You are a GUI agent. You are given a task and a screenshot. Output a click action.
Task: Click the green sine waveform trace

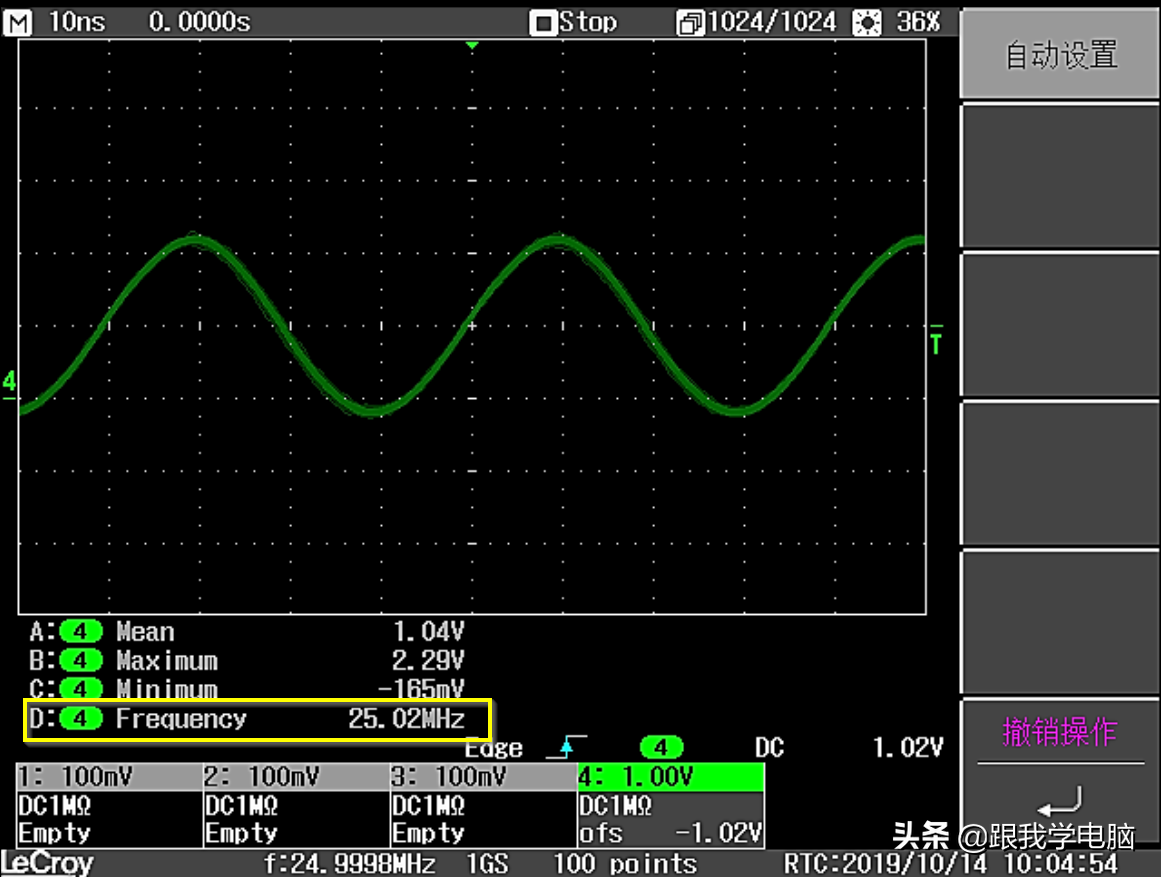[x=472, y=324]
